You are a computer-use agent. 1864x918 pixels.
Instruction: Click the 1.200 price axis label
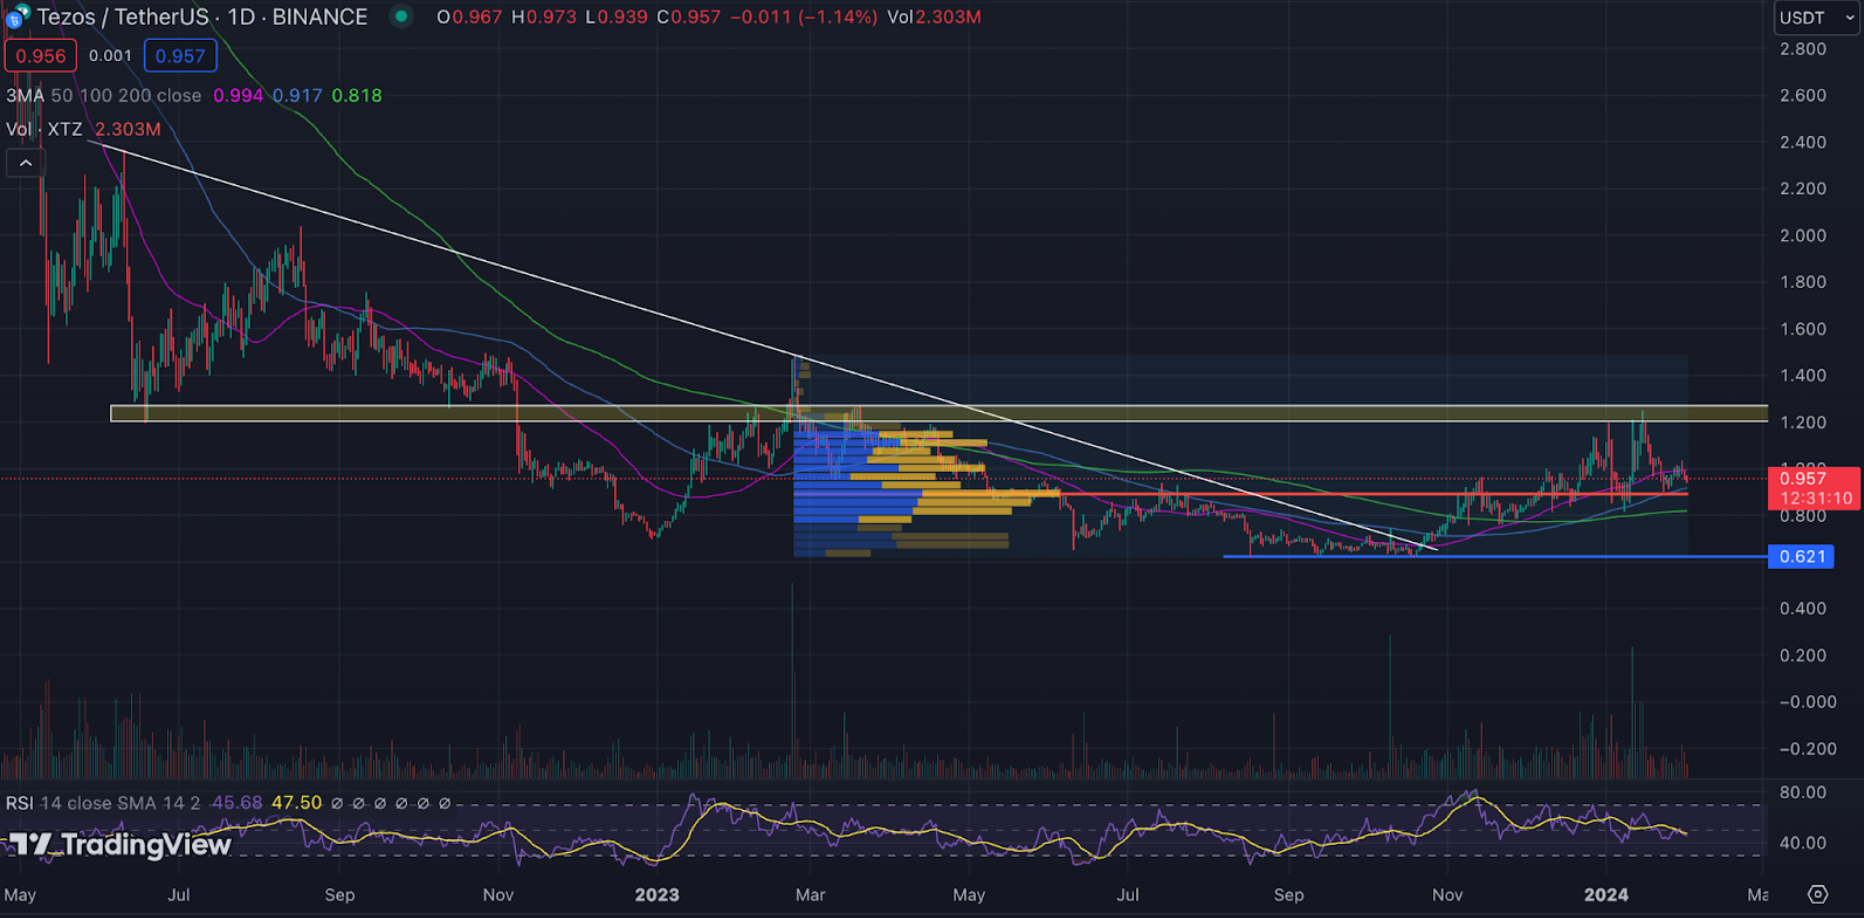point(1803,422)
